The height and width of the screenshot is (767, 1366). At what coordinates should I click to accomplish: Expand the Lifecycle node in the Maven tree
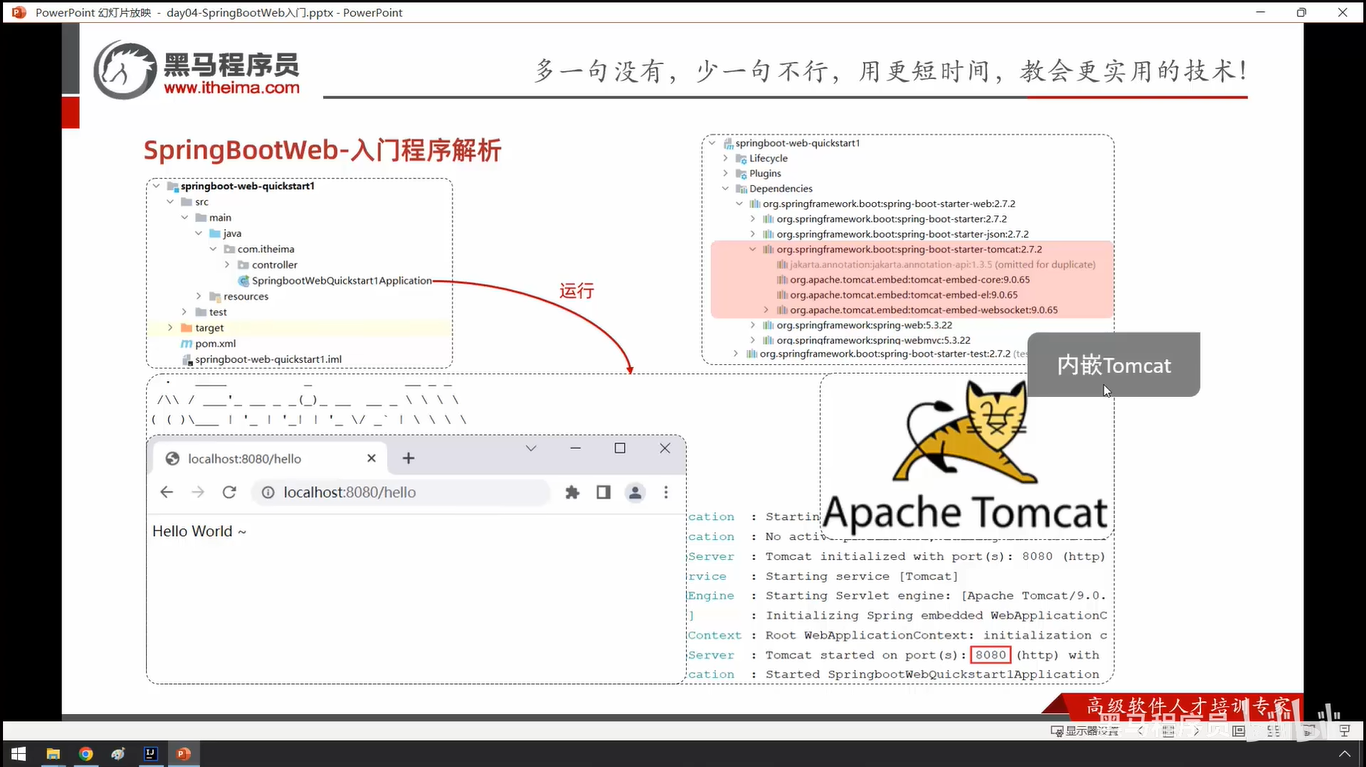(726, 158)
